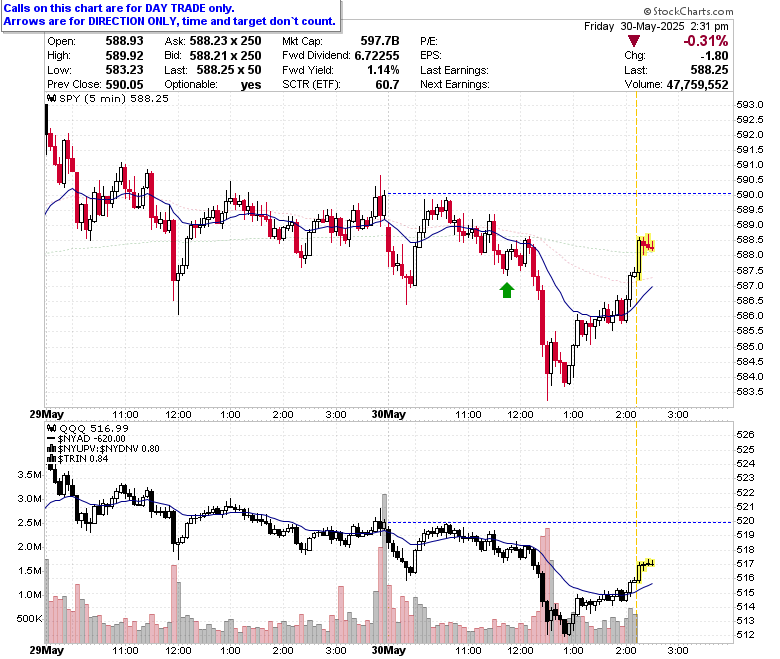Click the 29May label below QQQ chart
The height and width of the screenshot is (659, 780).
coord(47,650)
